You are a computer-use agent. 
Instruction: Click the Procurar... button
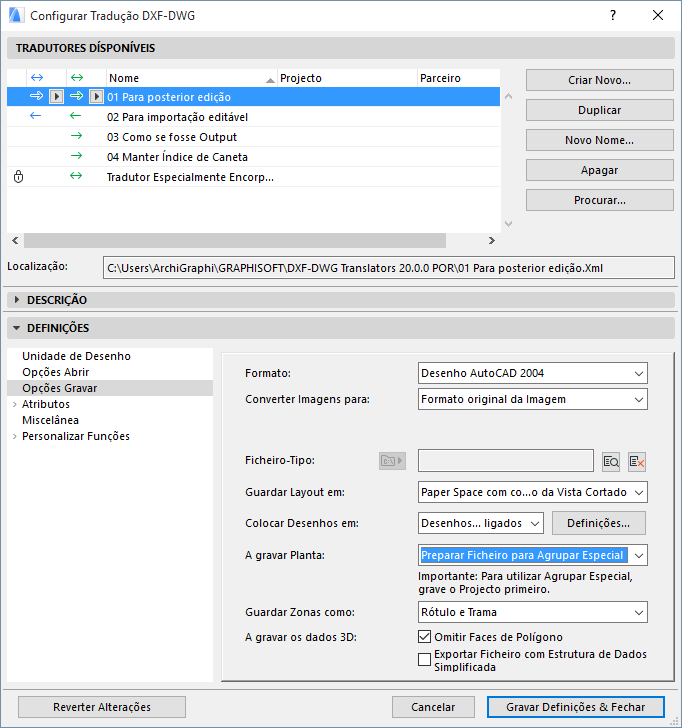coord(599,200)
